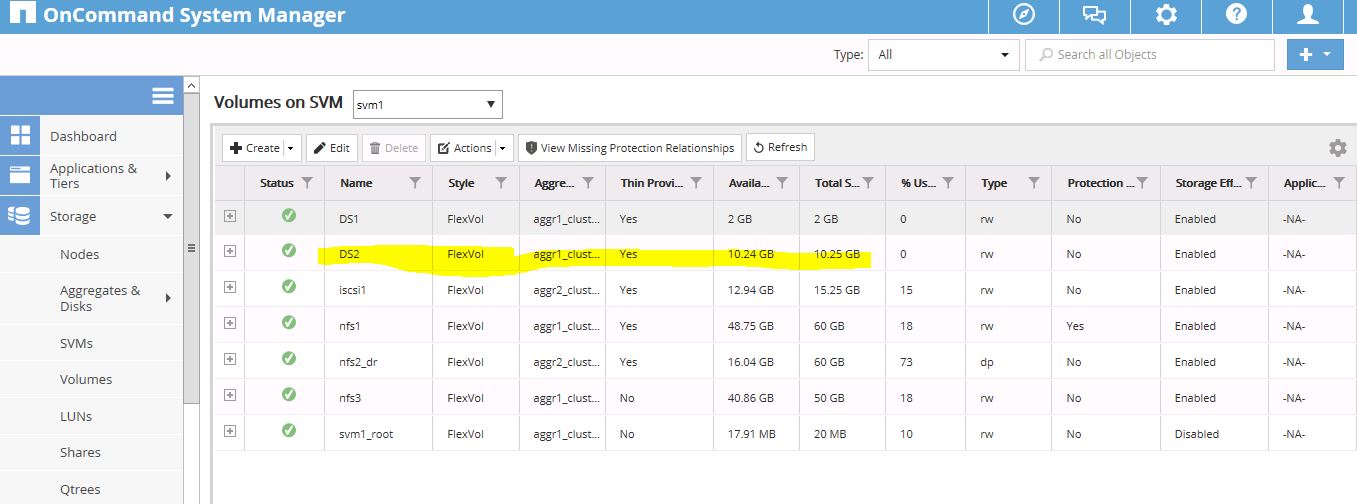Click green status check for svm1_root

tap(289, 430)
